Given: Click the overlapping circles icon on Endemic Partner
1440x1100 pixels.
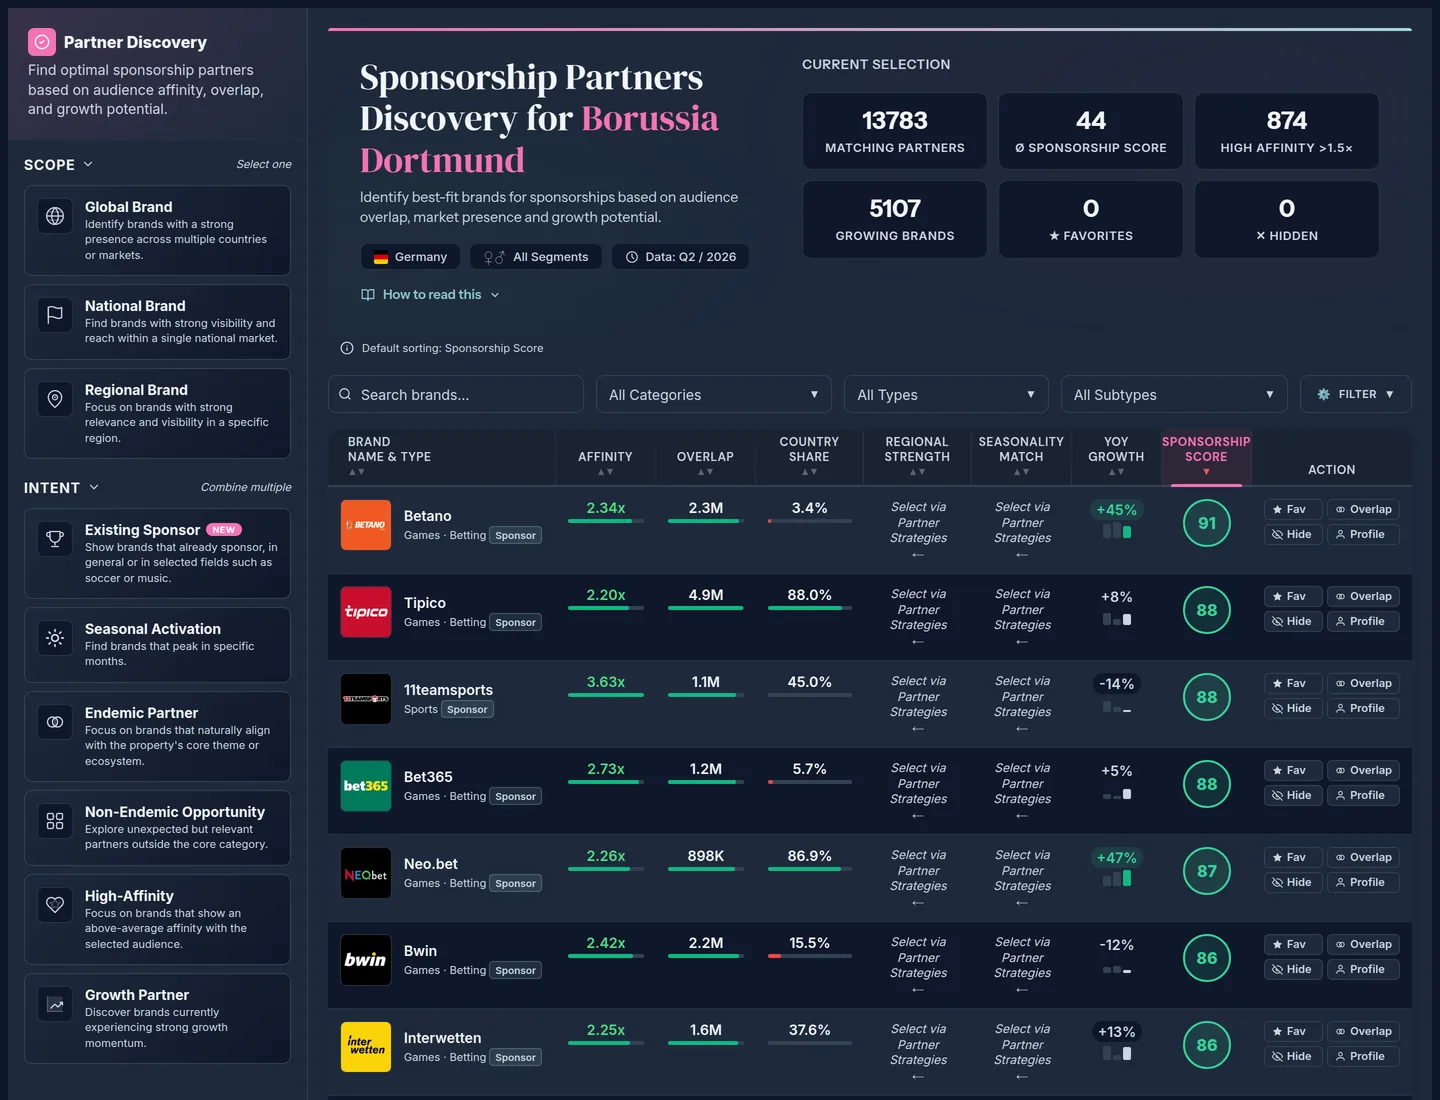Looking at the screenshot, I should coord(55,721).
